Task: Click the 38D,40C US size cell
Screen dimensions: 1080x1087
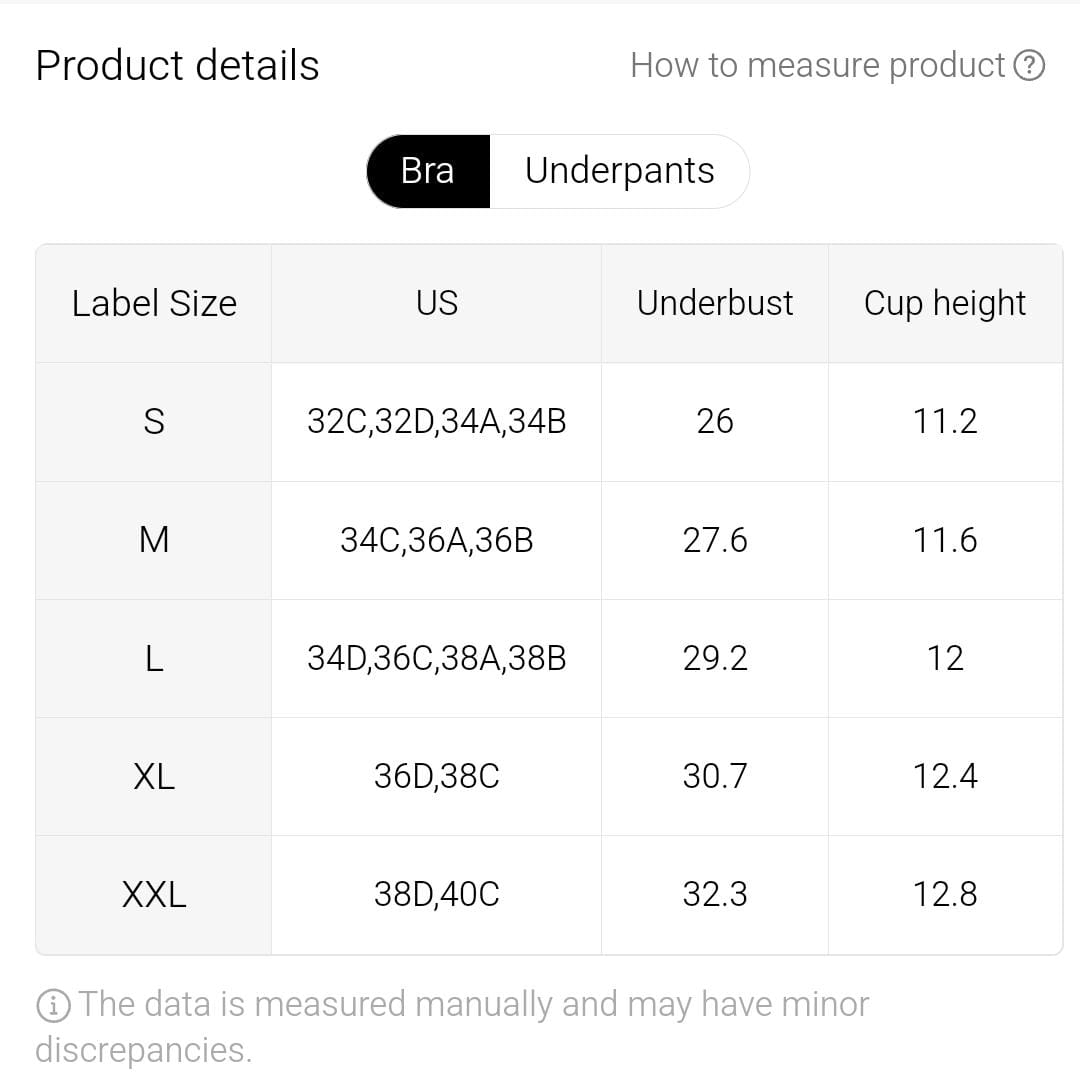Action: pos(437,894)
